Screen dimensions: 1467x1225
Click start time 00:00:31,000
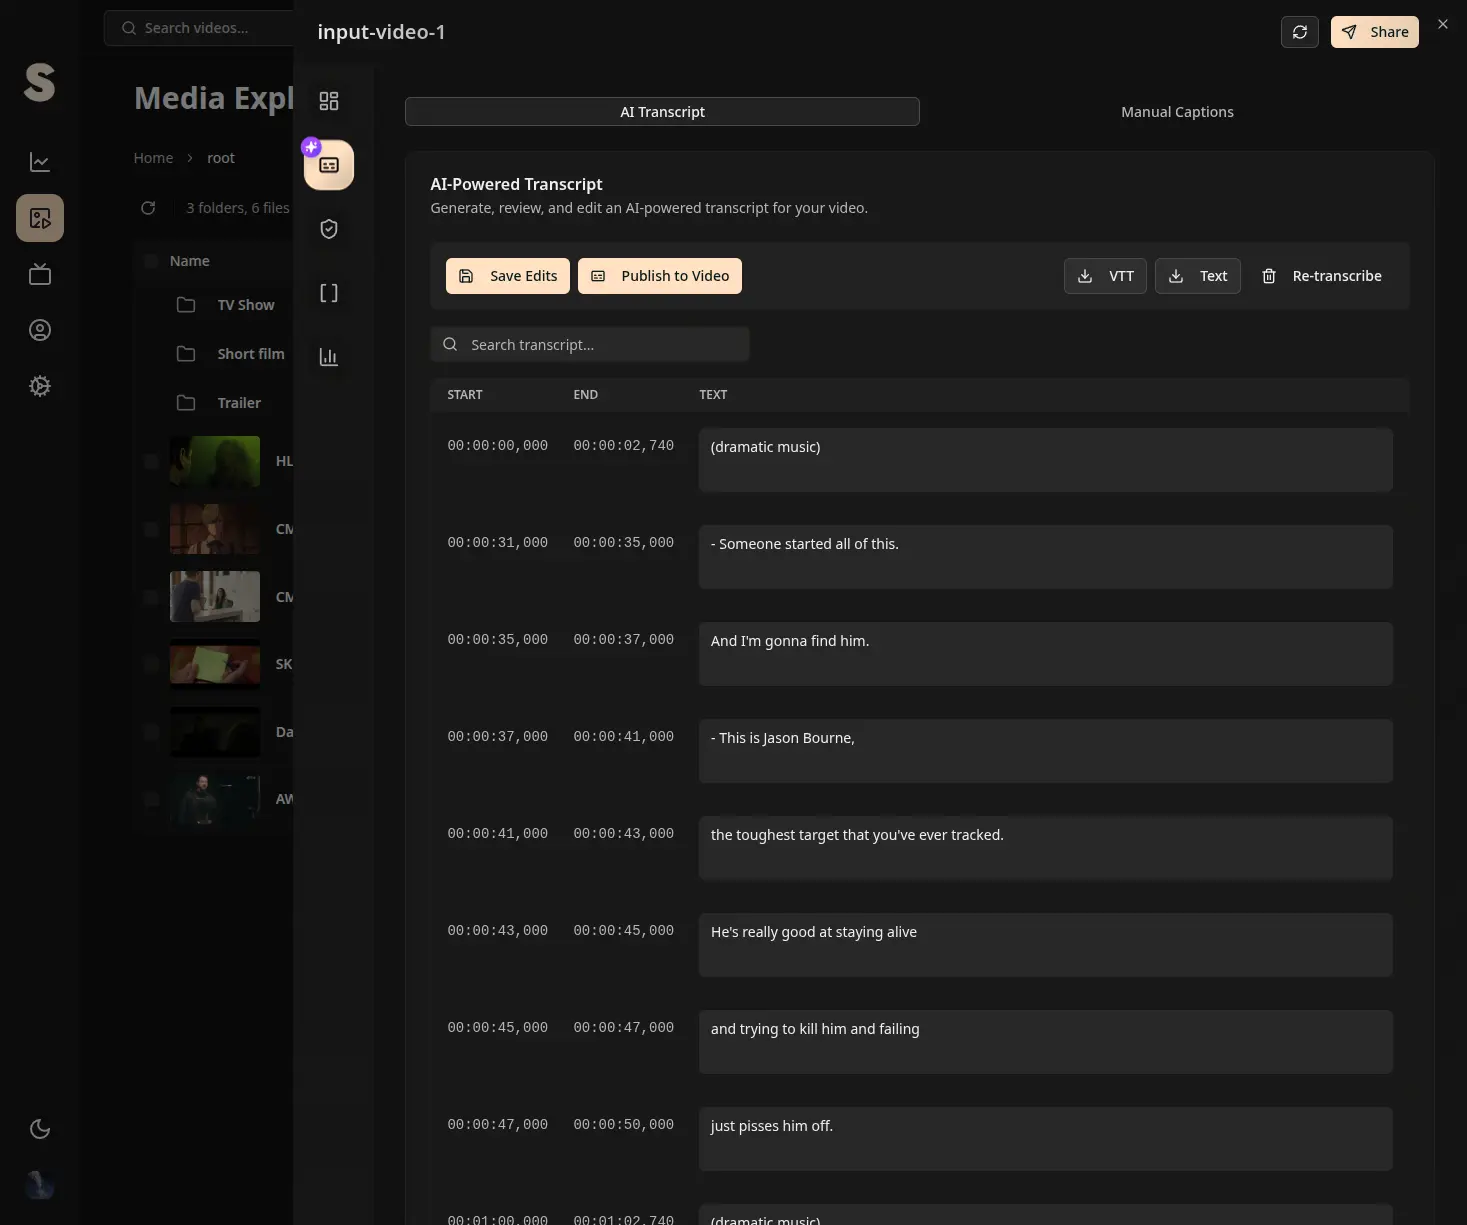(x=497, y=543)
